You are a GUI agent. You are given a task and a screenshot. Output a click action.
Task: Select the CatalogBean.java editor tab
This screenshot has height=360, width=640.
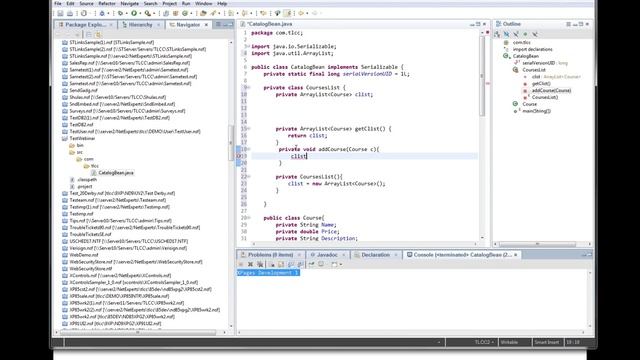tap(269, 24)
